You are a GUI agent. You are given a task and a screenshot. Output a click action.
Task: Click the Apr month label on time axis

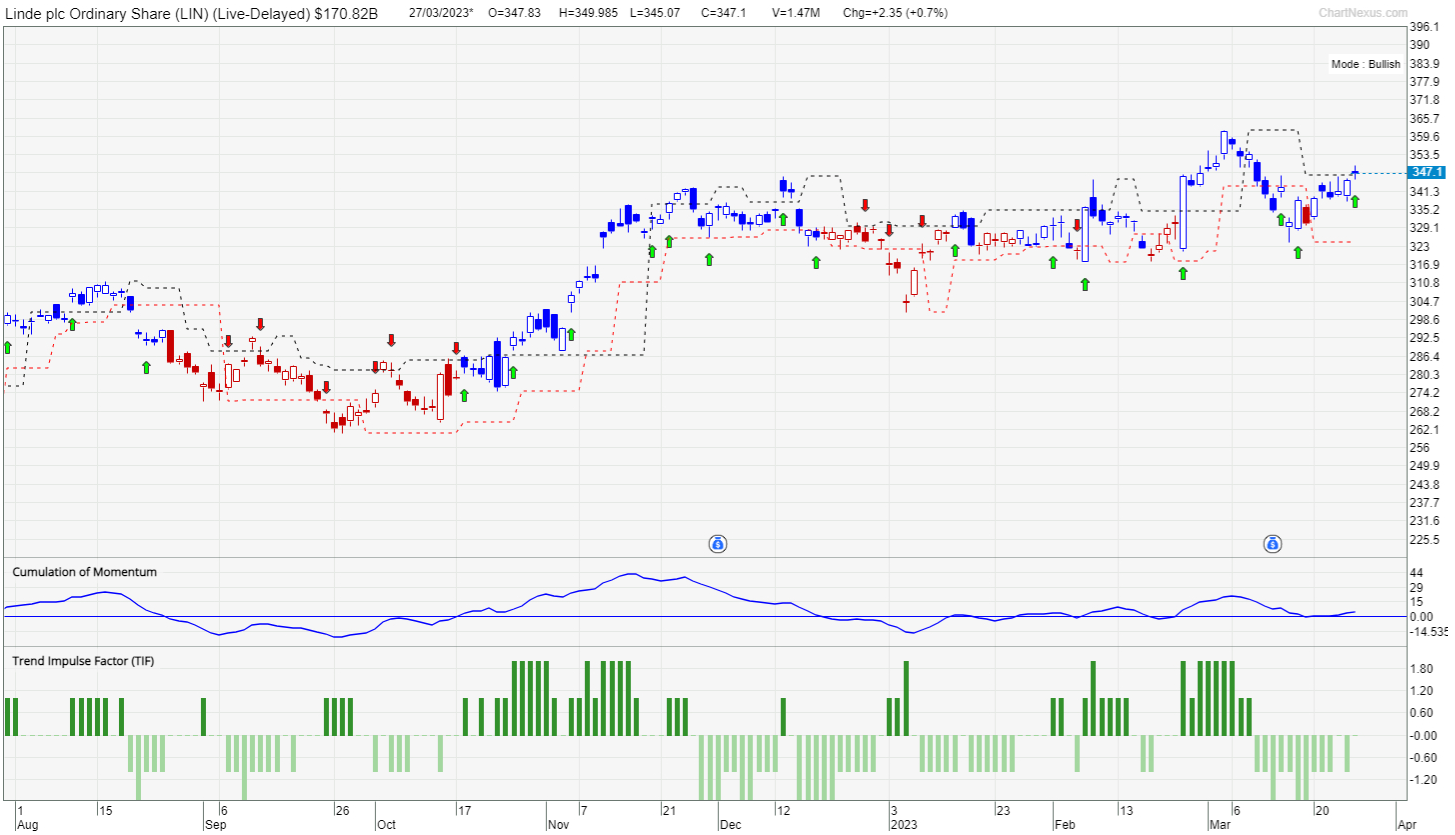(1407, 826)
